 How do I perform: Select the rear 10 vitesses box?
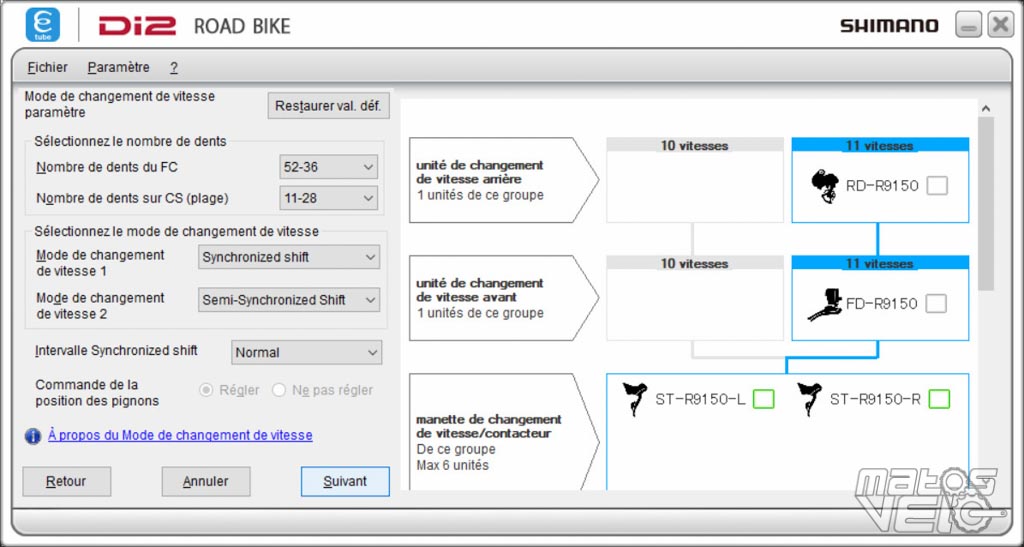coord(695,180)
